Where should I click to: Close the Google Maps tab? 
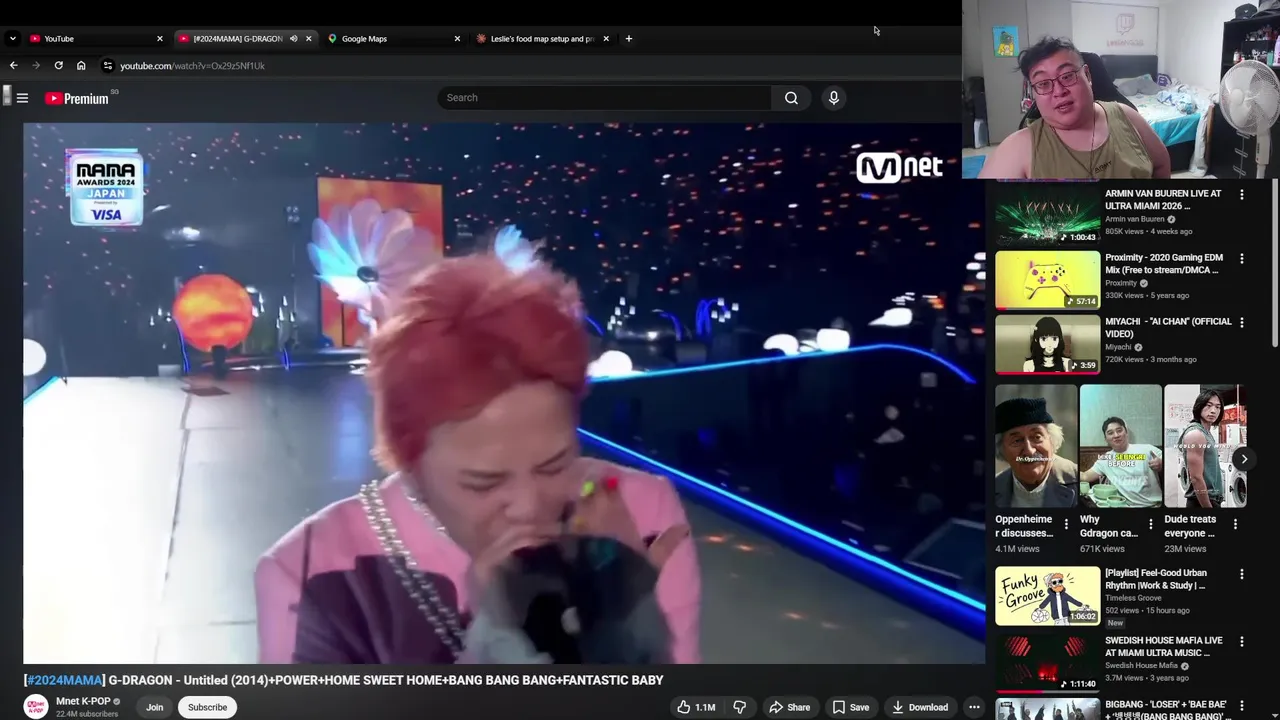click(457, 38)
